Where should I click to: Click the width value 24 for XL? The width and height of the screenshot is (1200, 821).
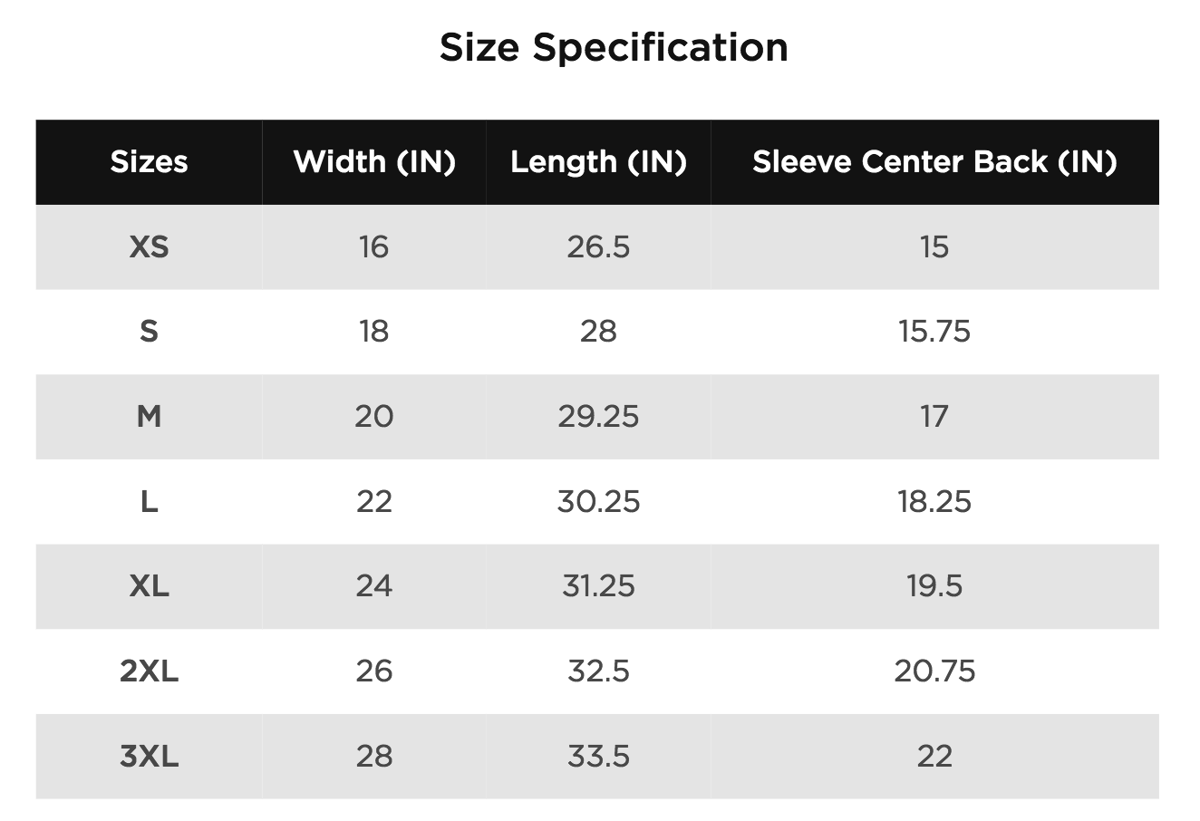tap(374, 586)
